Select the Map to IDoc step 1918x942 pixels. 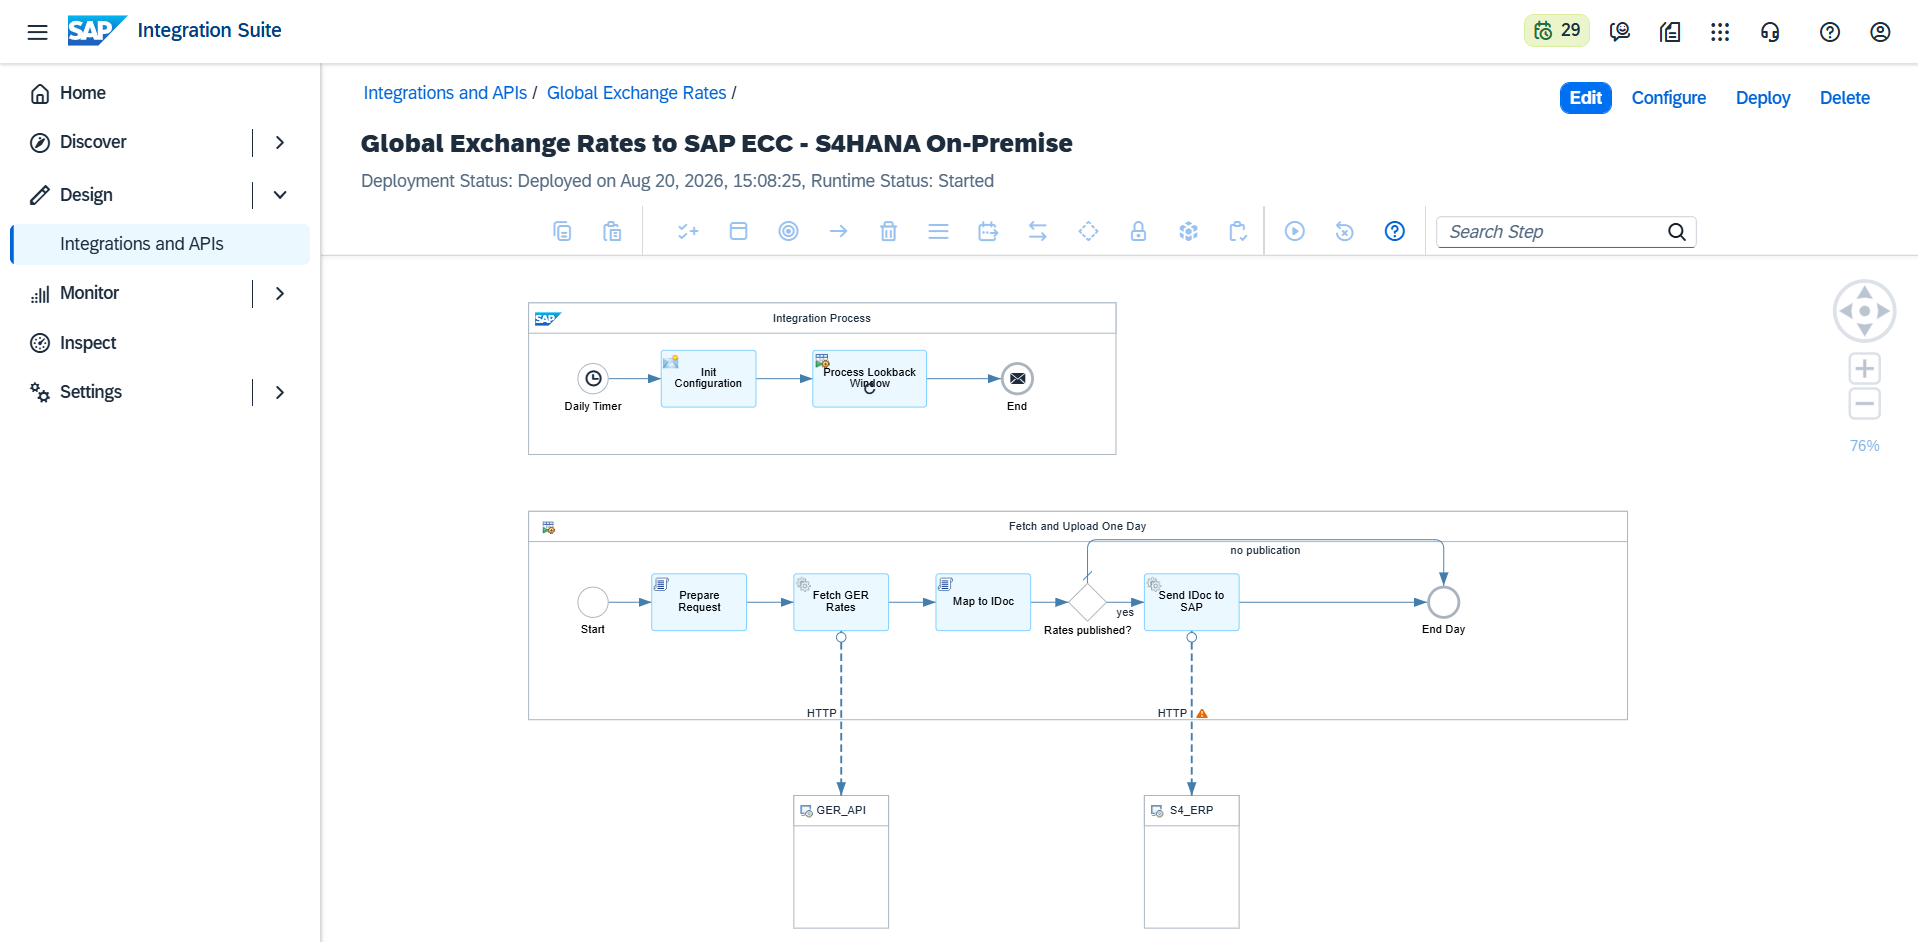click(983, 601)
